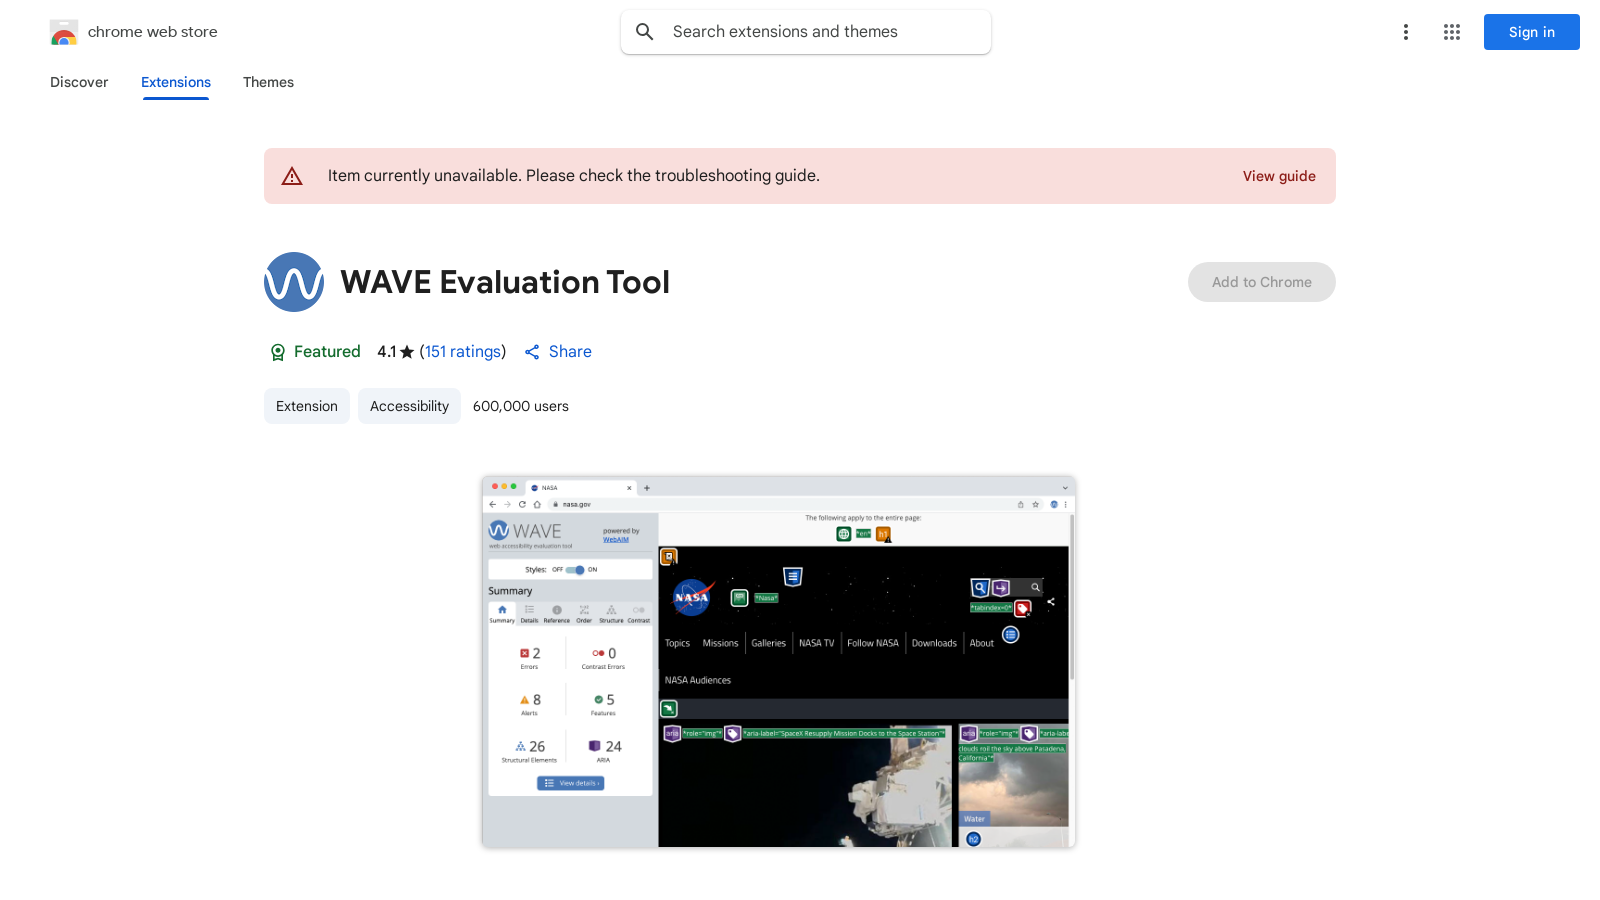
Task: Open the Google apps grid icon
Action: point(1451,32)
